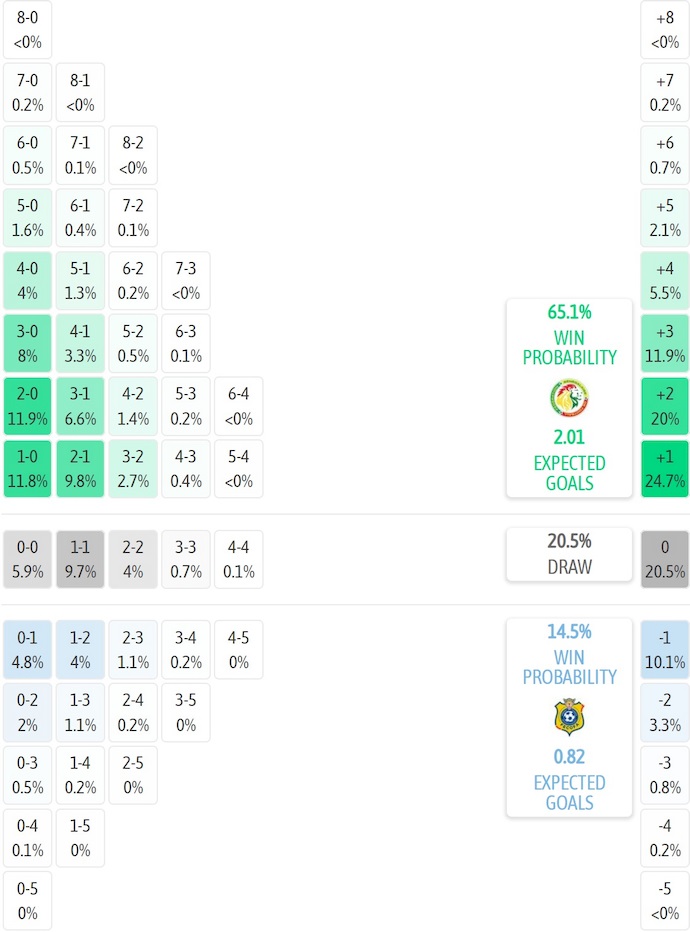Image resolution: width=690 pixels, height=932 pixels.
Task: Select the 3-1 score cell at 6.6%
Action: (x=80, y=406)
